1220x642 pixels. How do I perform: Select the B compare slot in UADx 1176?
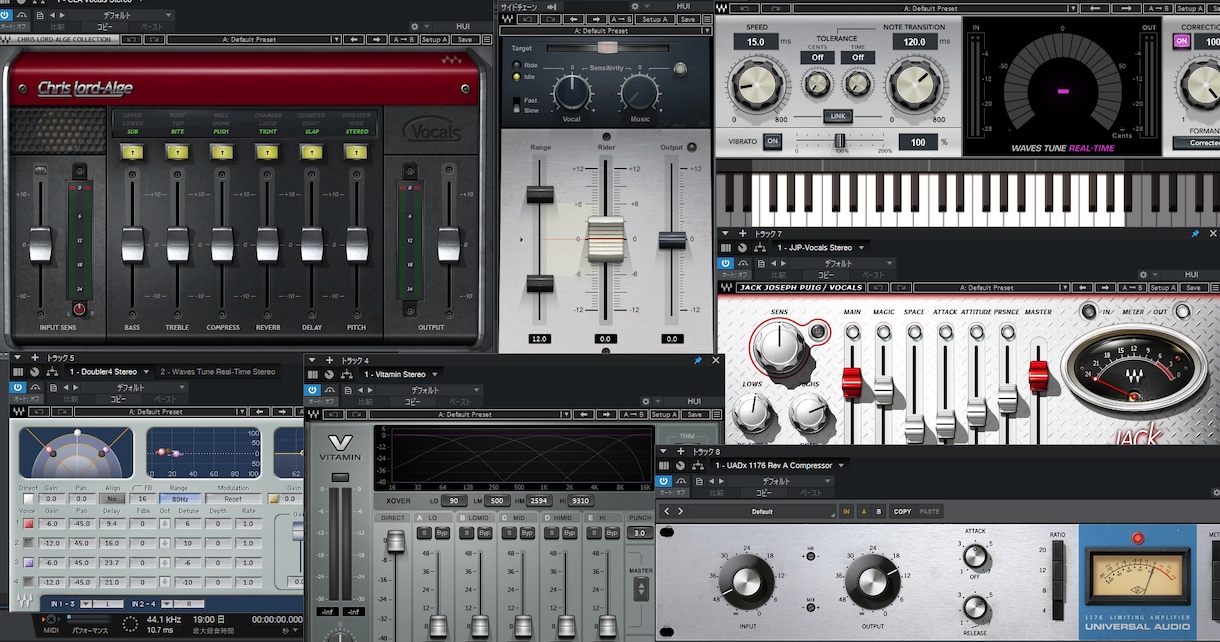click(x=879, y=511)
